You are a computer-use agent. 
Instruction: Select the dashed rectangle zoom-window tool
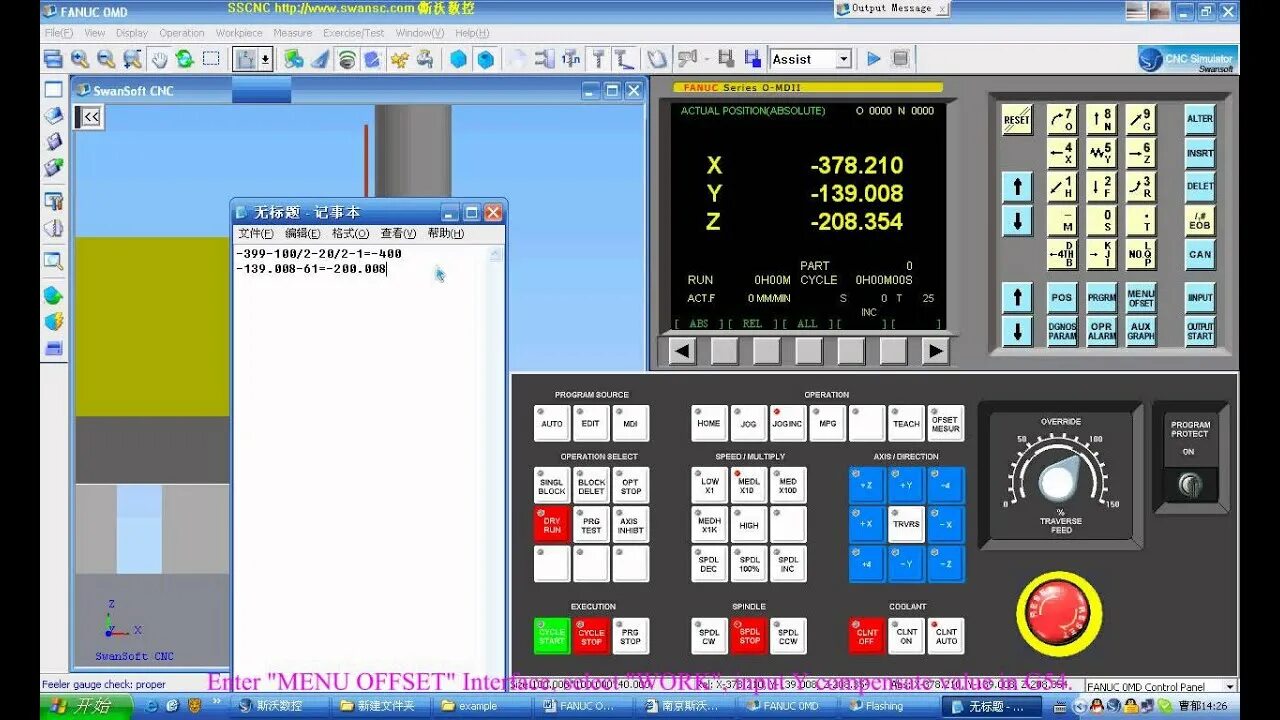click(x=211, y=59)
